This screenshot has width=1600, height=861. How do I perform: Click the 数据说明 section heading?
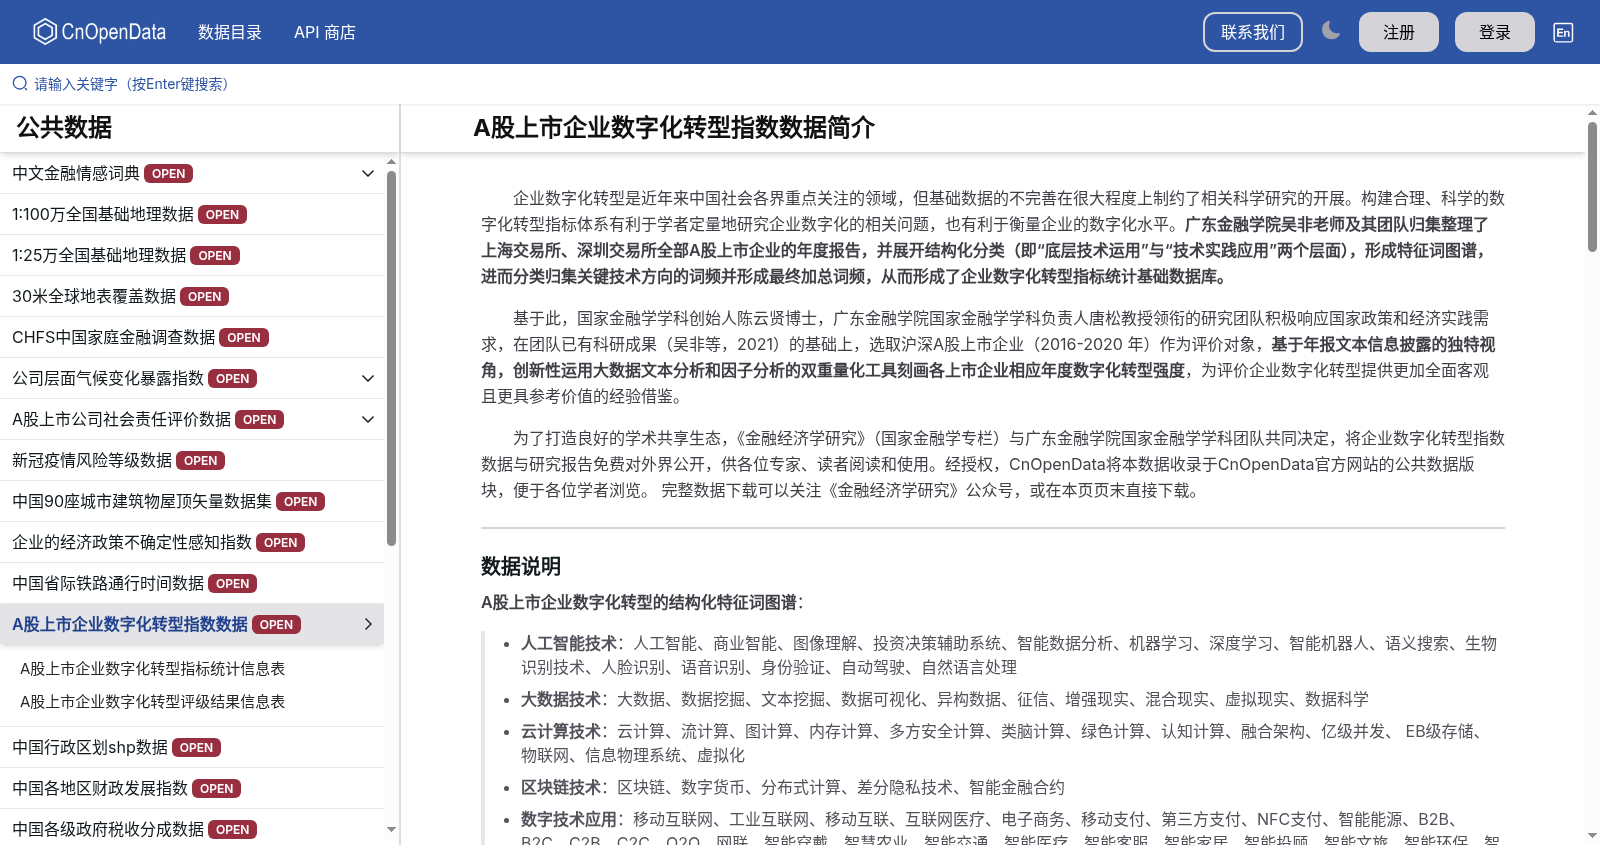coord(521,566)
